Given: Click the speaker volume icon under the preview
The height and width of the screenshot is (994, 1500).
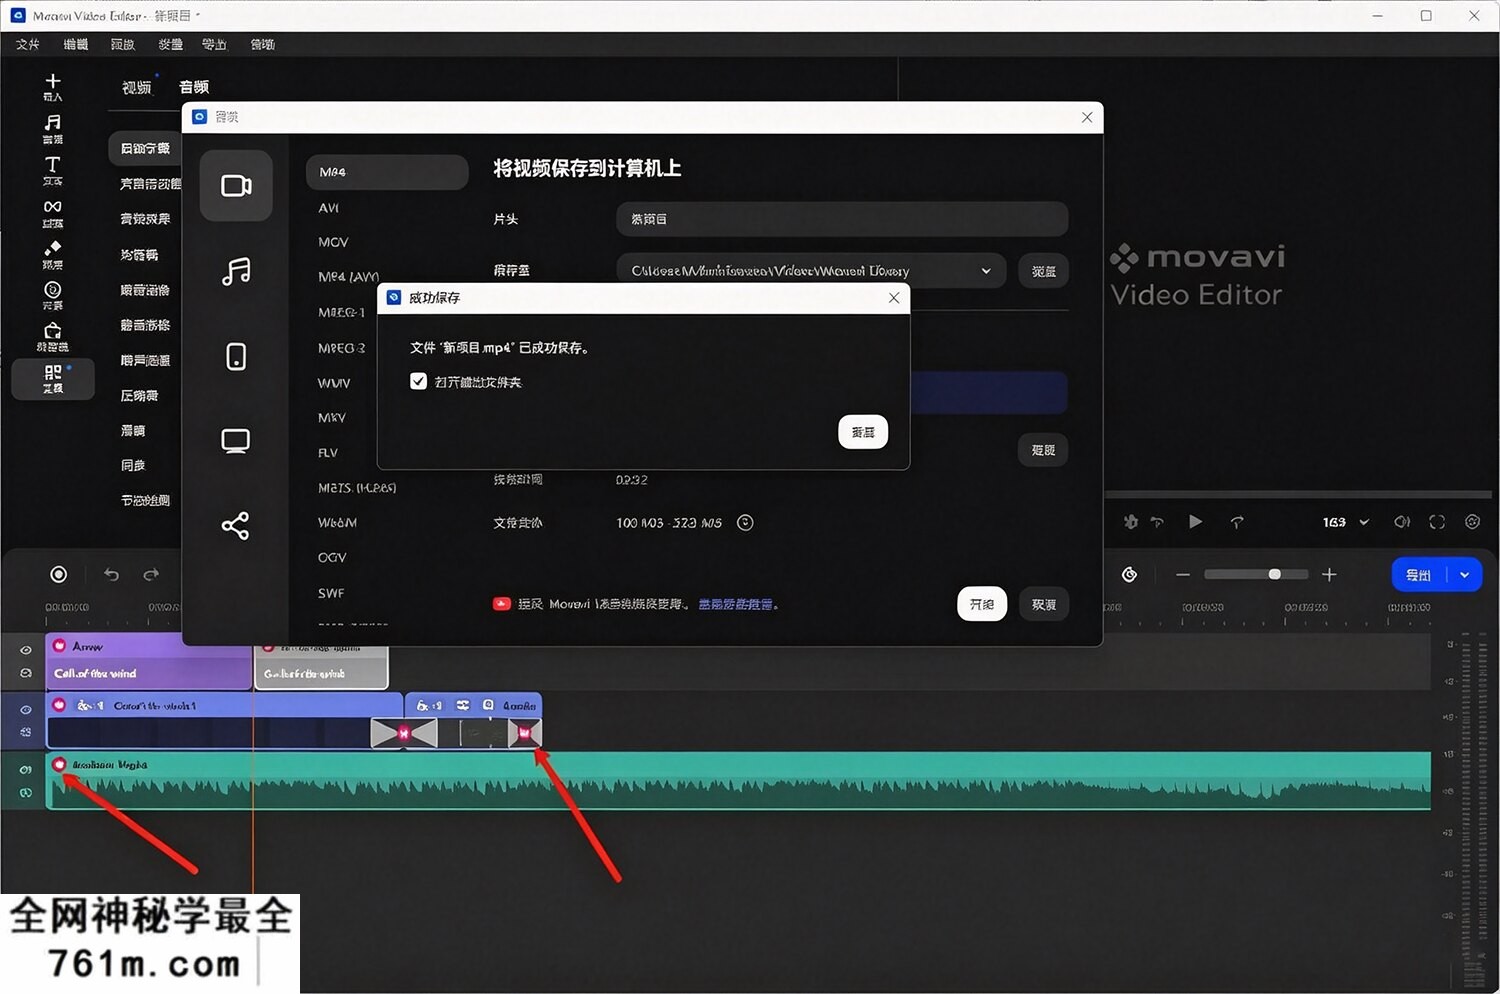Looking at the screenshot, I should click(x=1402, y=522).
